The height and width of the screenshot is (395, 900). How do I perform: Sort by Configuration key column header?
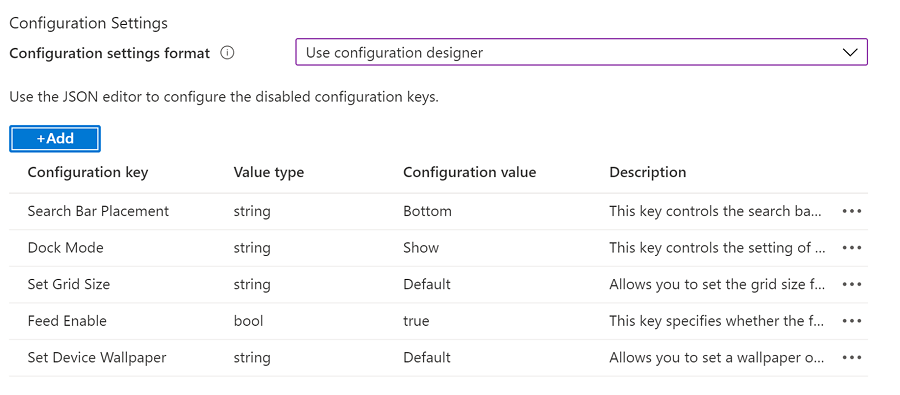point(88,172)
